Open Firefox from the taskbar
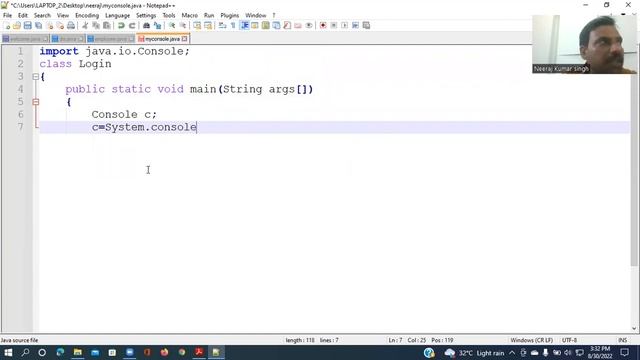The width and height of the screenshot is (640, 360). (x=164, y=353)
